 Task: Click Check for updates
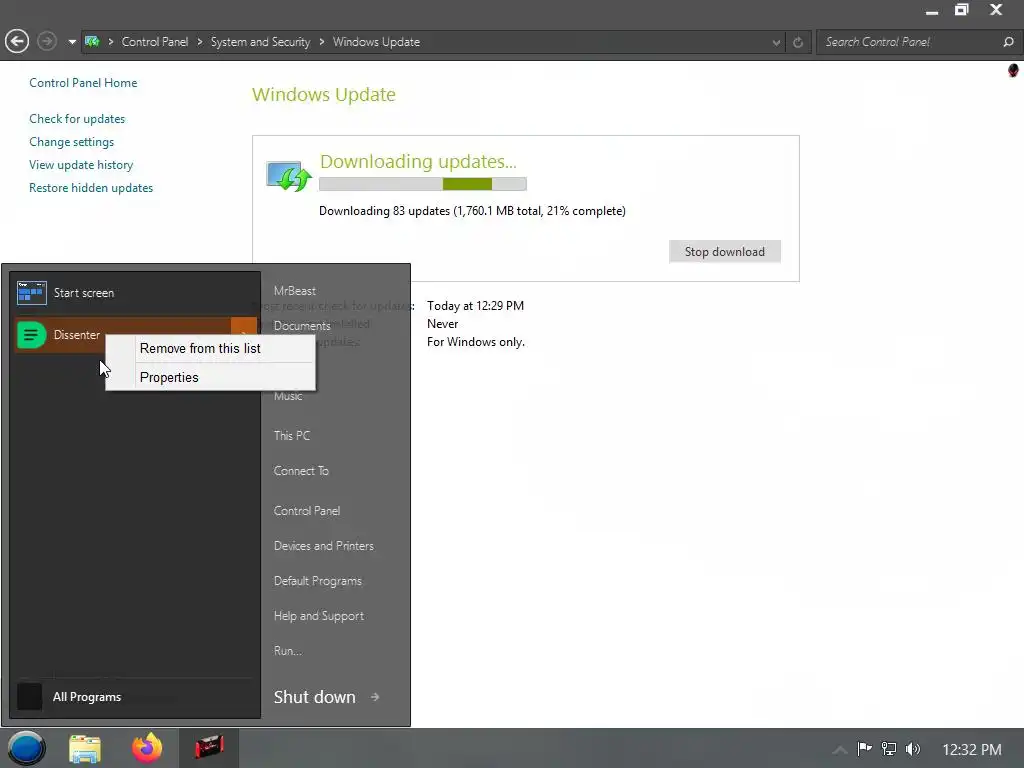[77, 119]
